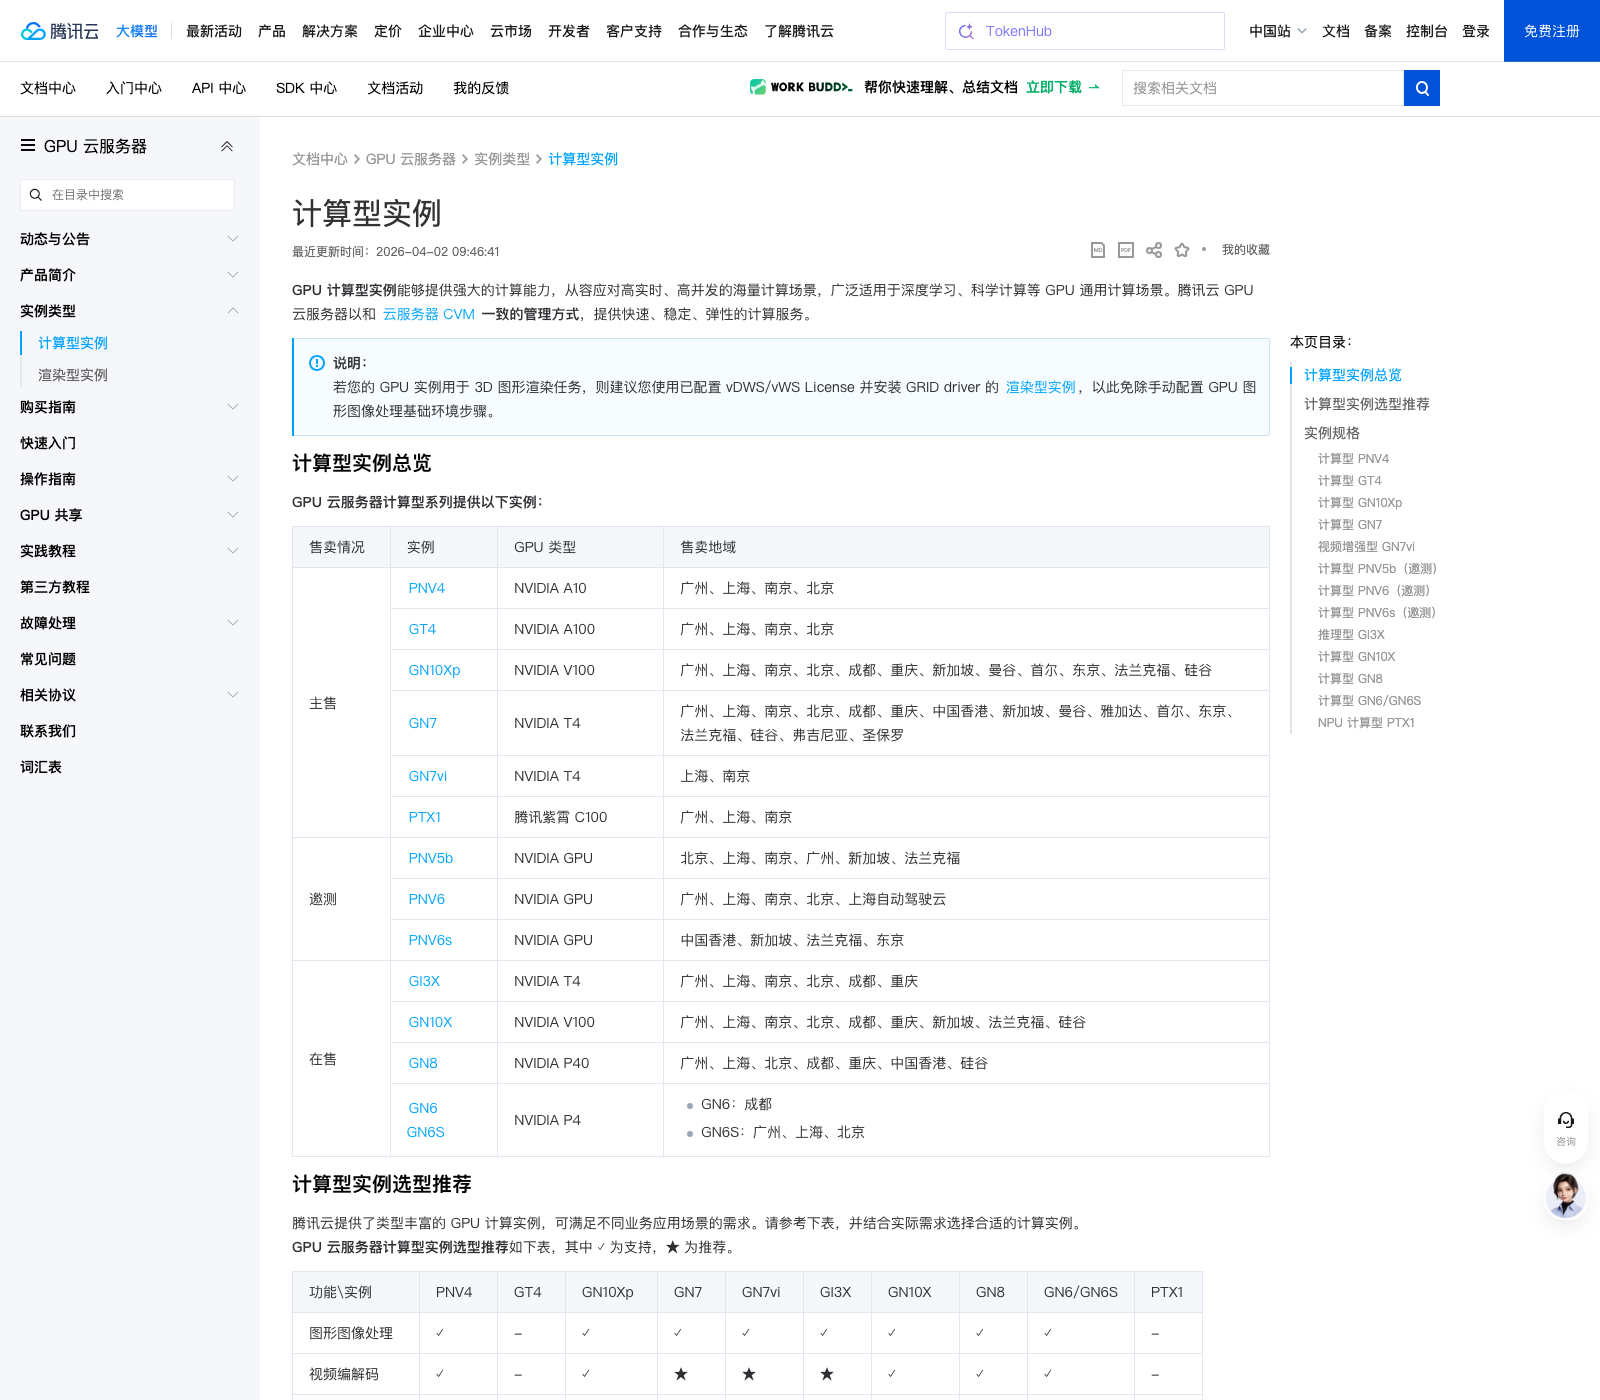
Task: Open GN6S instance link
Action: click(426, 1132)
